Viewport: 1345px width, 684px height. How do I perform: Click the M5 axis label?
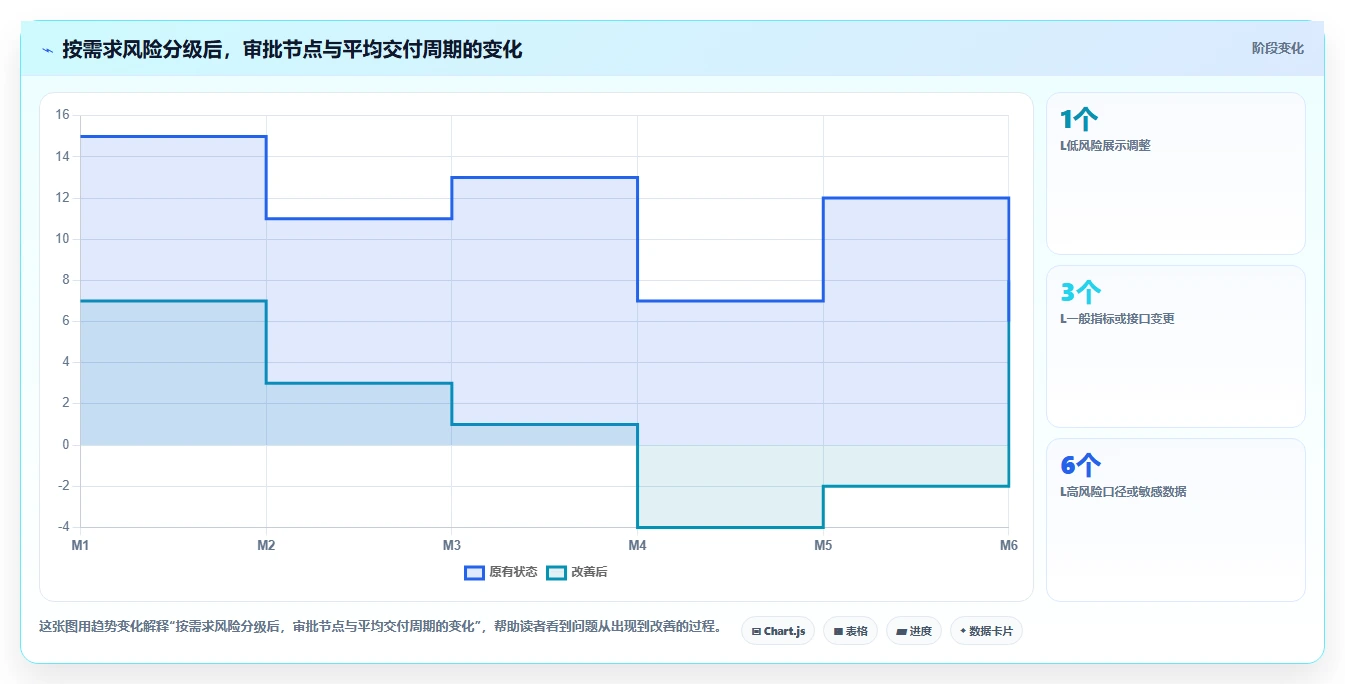(x=823, y=545)
